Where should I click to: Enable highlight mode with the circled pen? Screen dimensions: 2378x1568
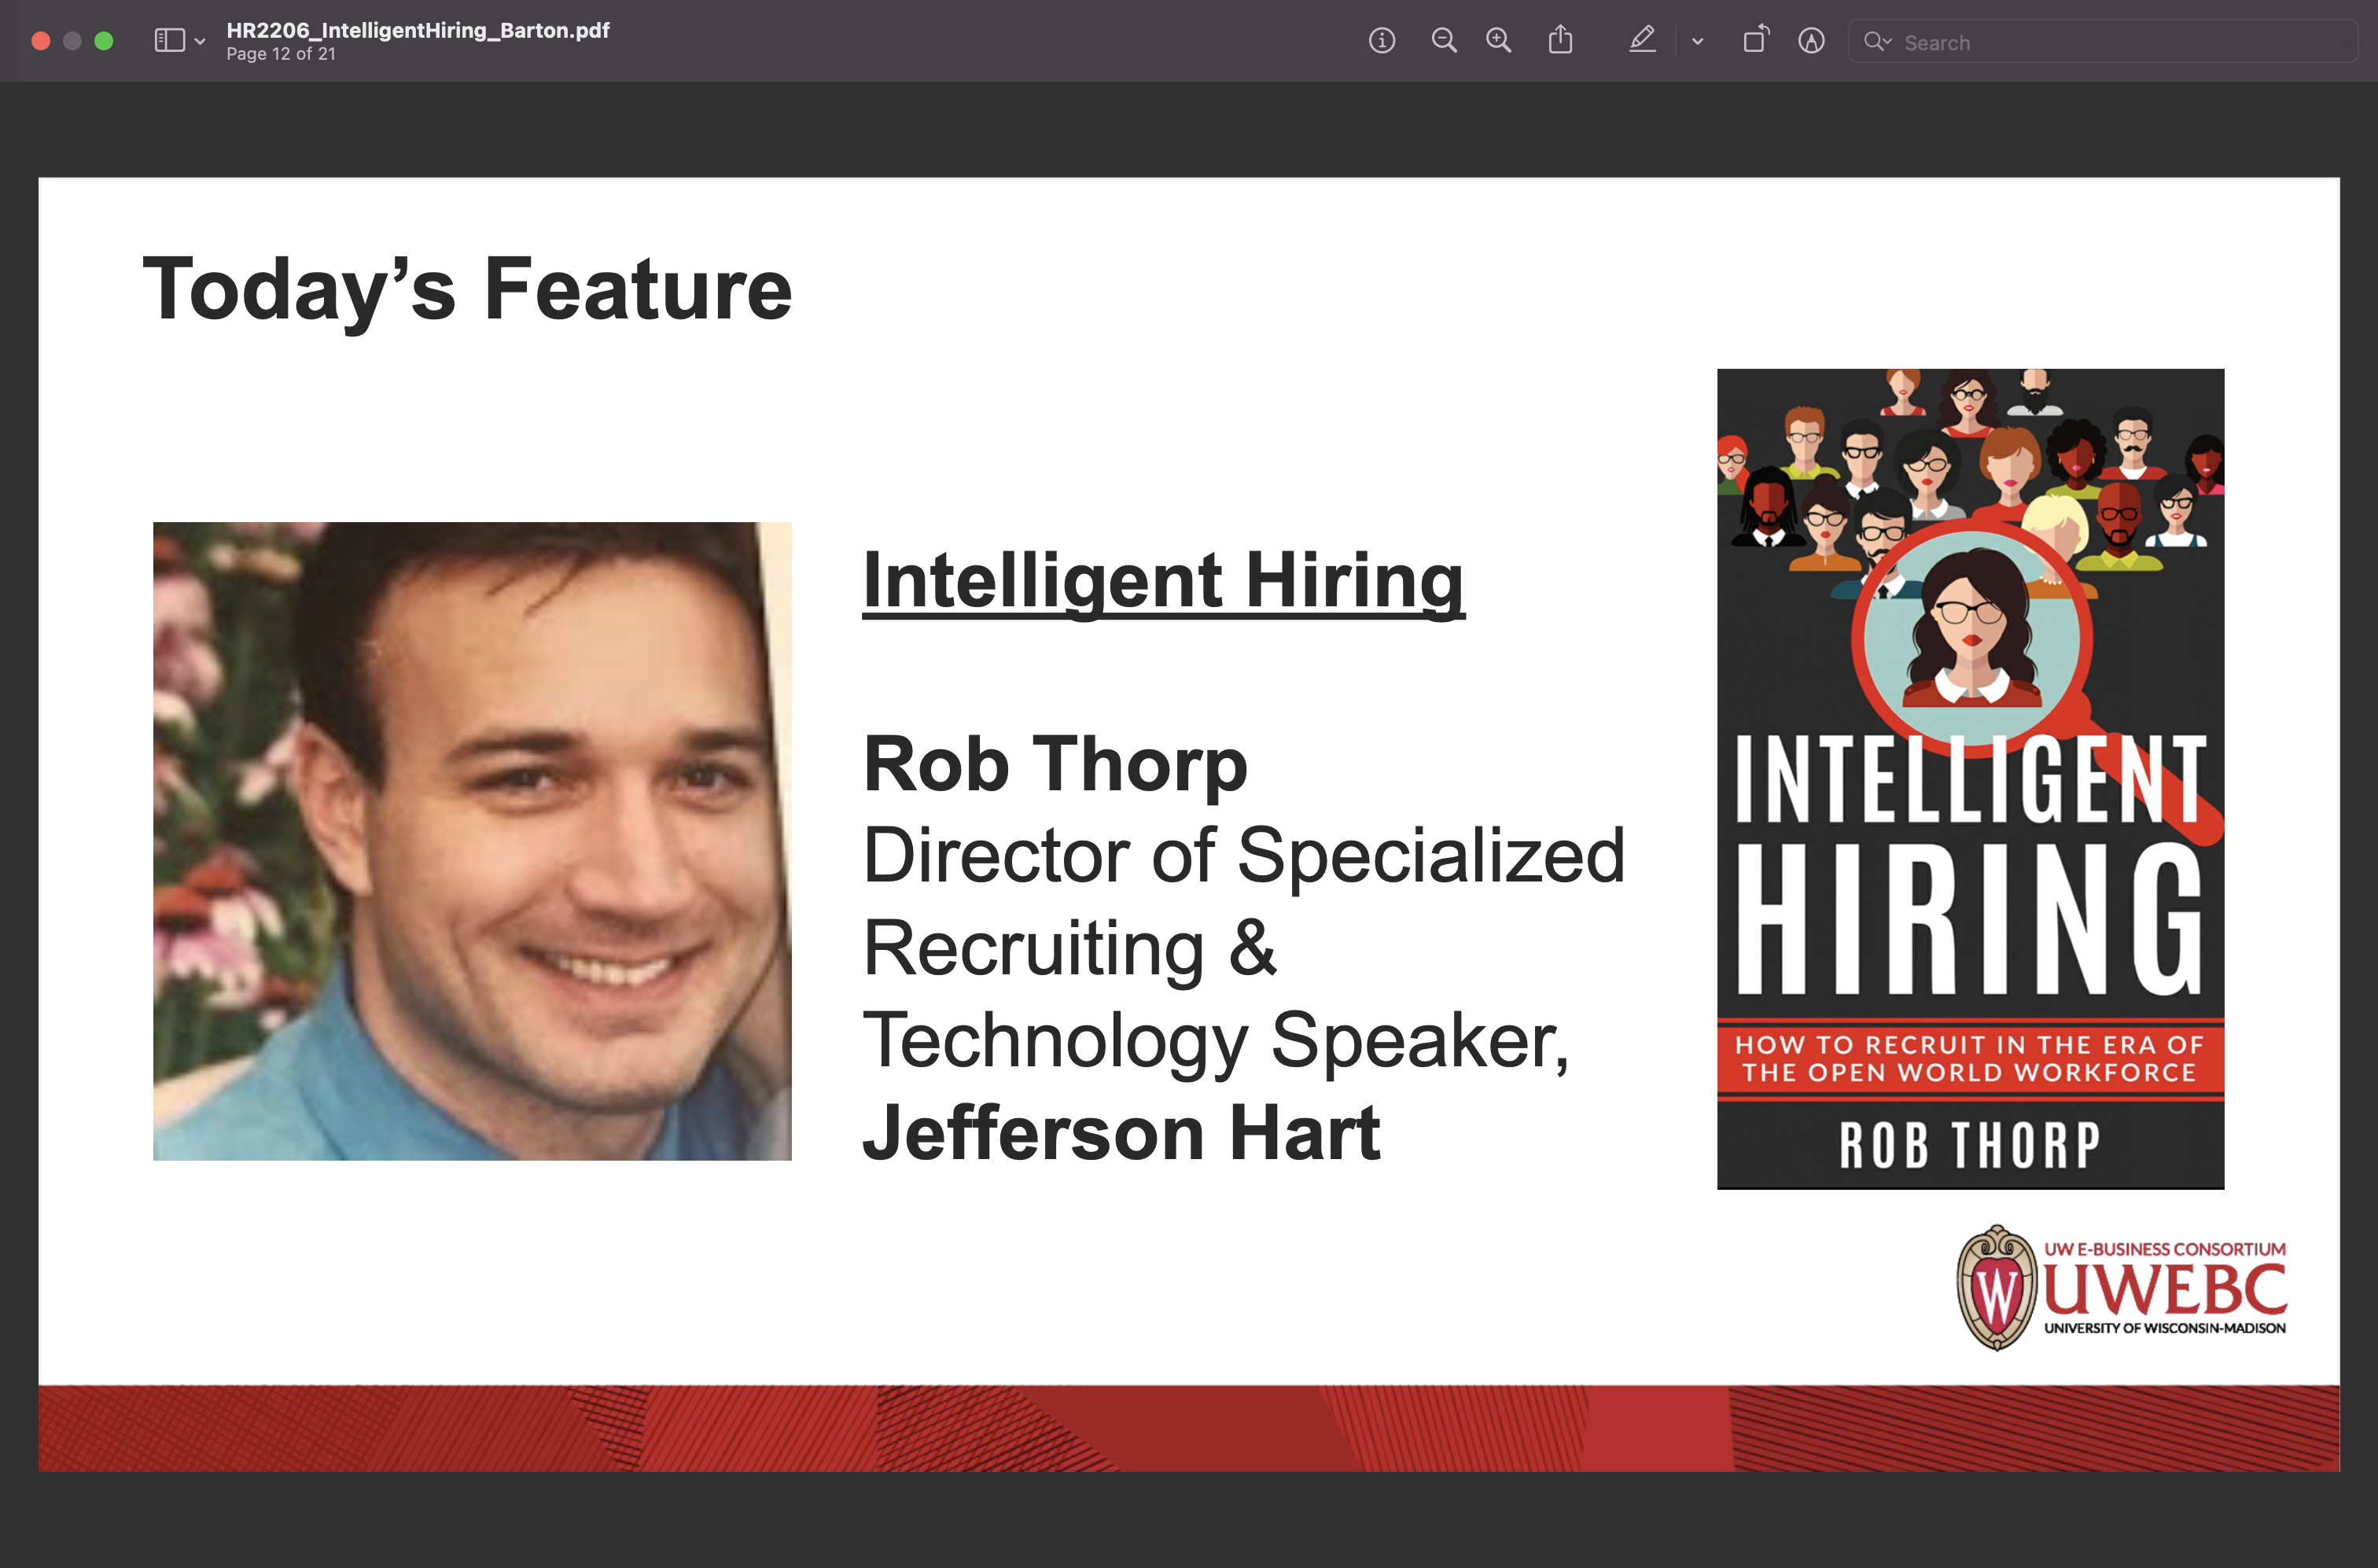(x=1812, y=41)
